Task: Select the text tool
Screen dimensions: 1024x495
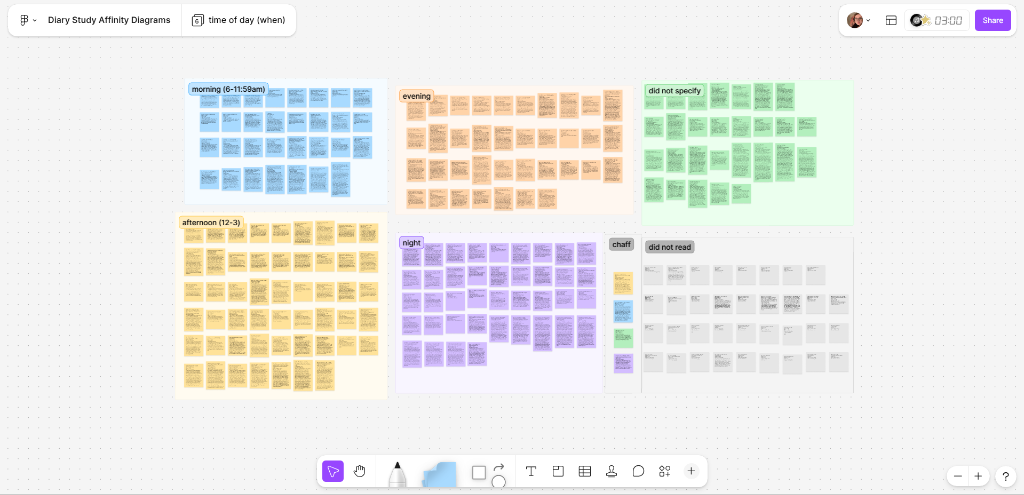Action: [531, 471]
